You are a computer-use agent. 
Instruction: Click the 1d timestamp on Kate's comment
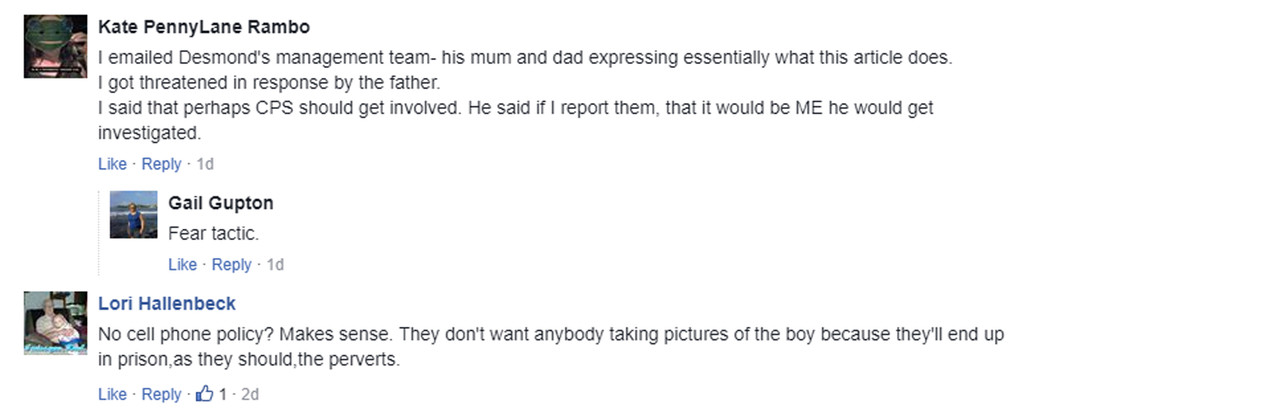pyautogui.click(x=205, y=164)
